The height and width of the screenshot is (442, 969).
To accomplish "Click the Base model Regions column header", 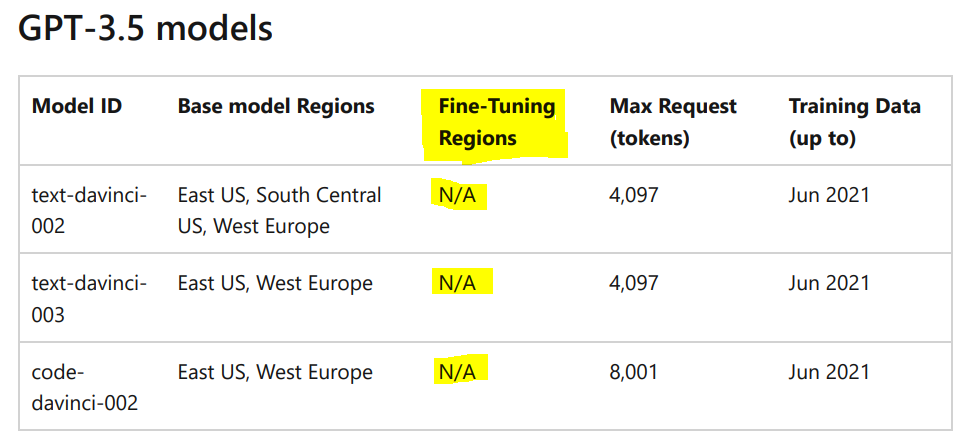I will 276,106.
